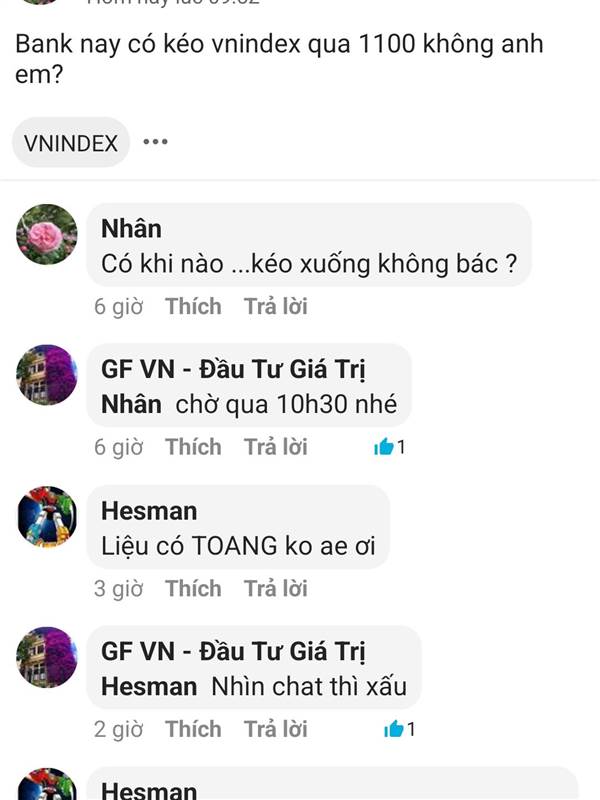Open Hesman's name on partially visible bottom comment
Viewport: 600px width, 800px height.
[149, 790]
